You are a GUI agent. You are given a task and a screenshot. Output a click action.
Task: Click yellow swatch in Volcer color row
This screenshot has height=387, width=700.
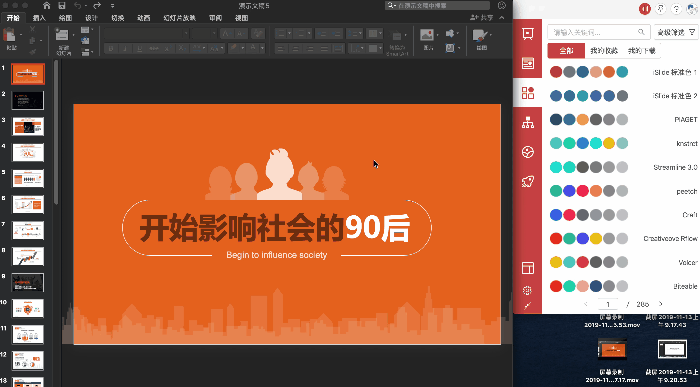[x=556, y=262]
